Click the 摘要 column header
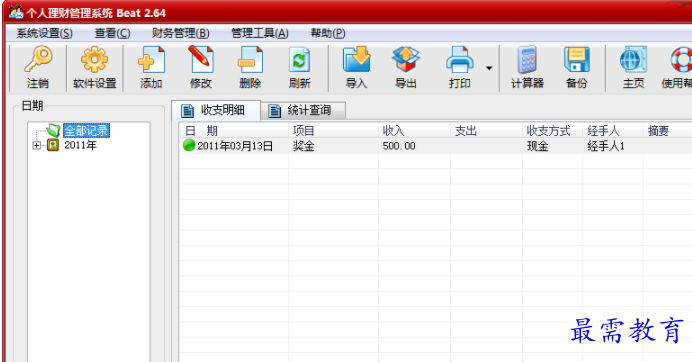Image resolution: width=692 pixels, height=362 pixels. pos(668,131)
